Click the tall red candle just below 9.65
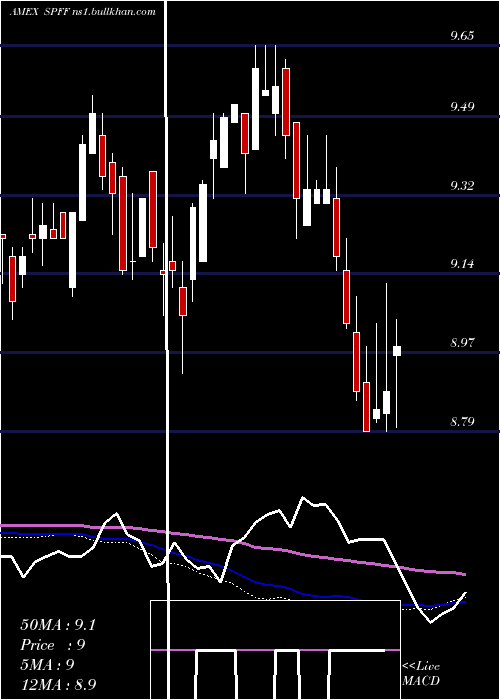The image size is (500, 700). (286, 102)
